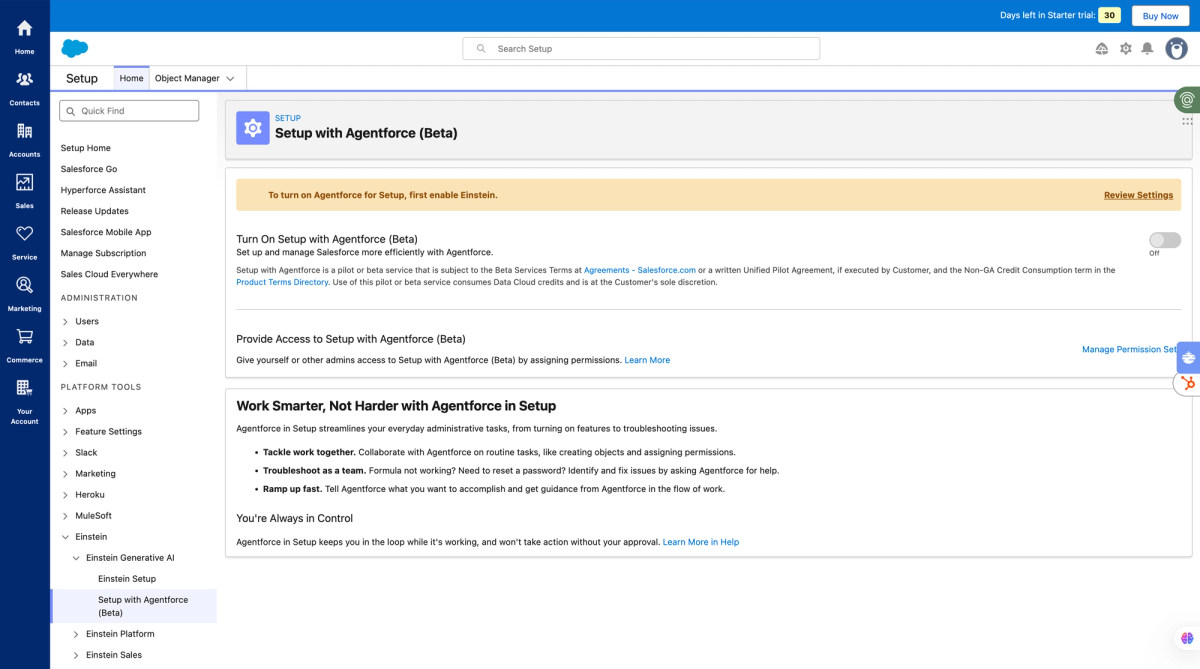1200x669 pixels.
Task: Expand the Einstein Sales node
Action: tap(76, 655)
